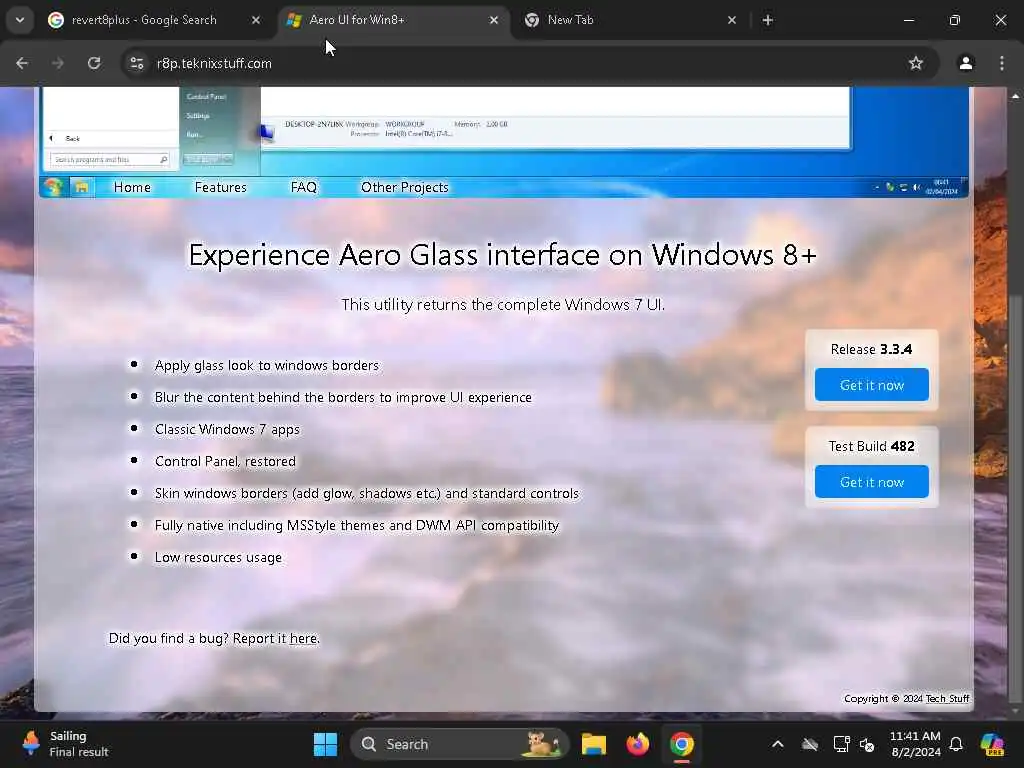Click the screenshot banner image at top

pos(504,131)
